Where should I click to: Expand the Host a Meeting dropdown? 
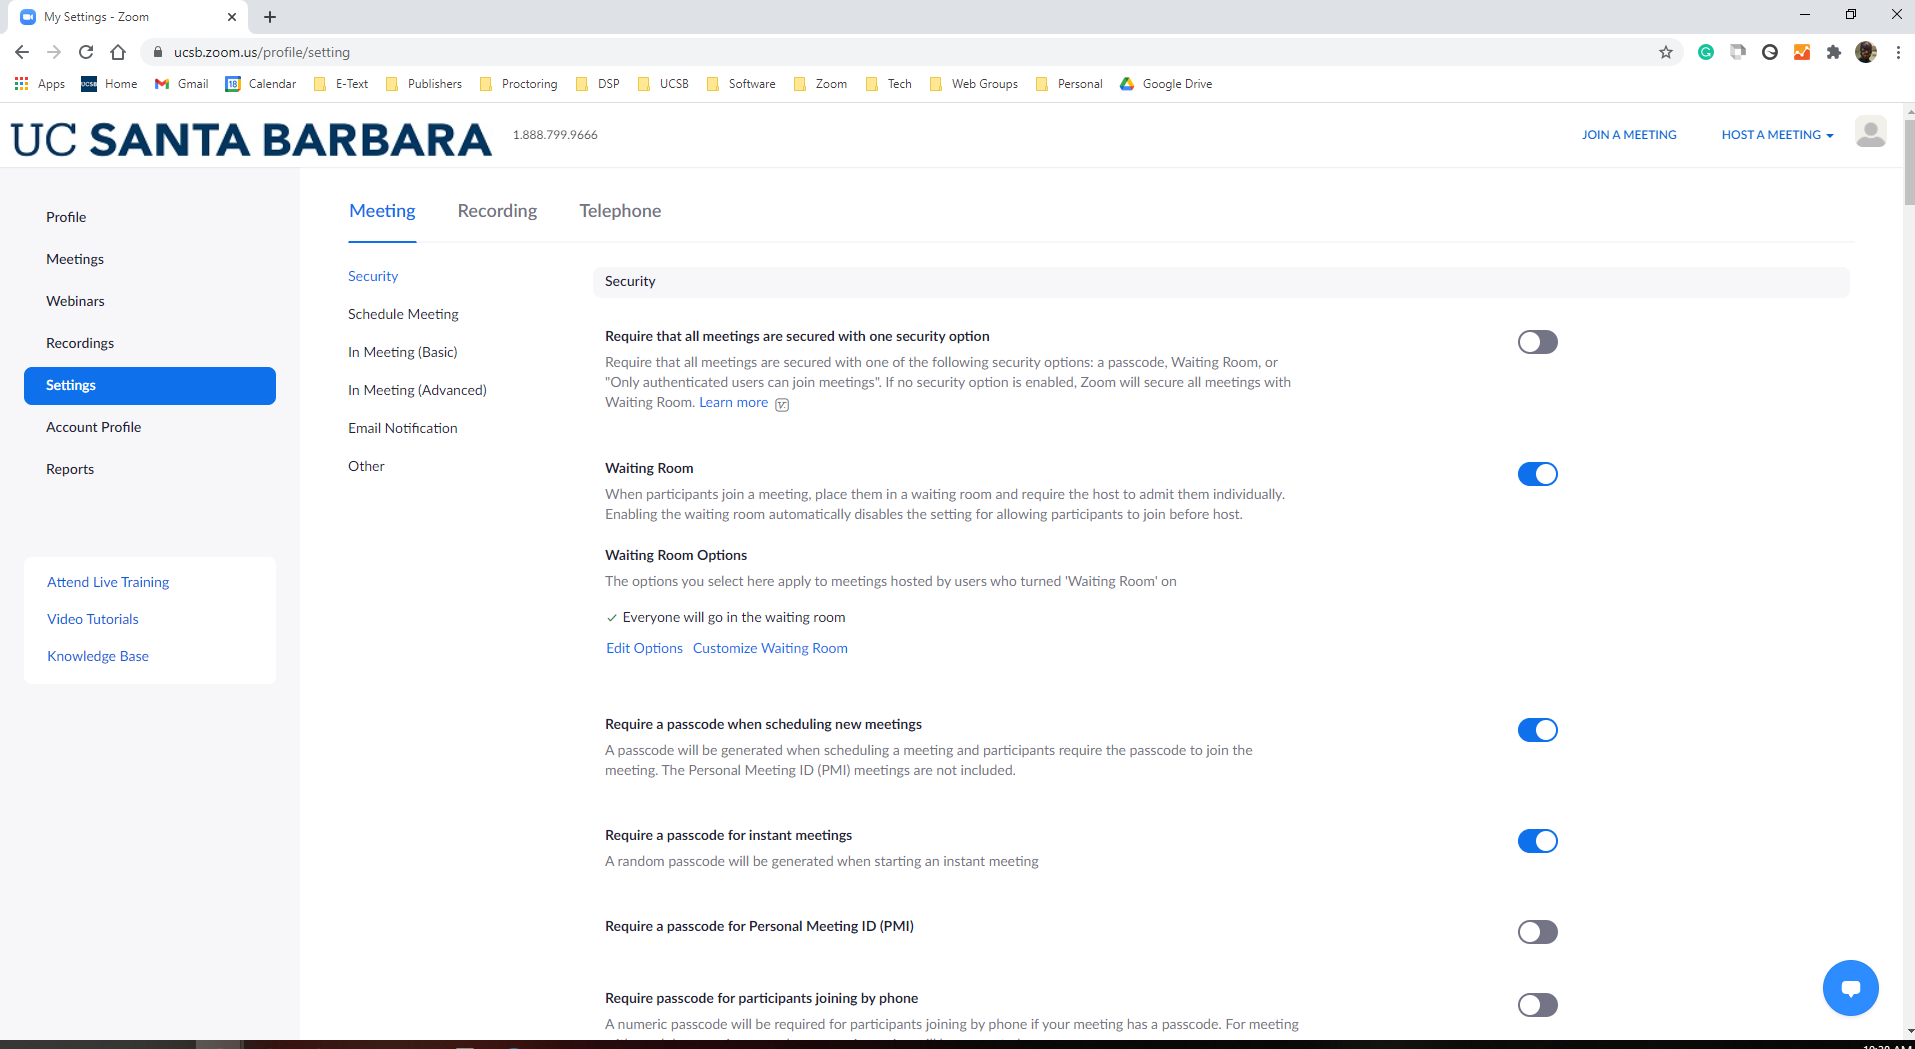pos(1777,135)
